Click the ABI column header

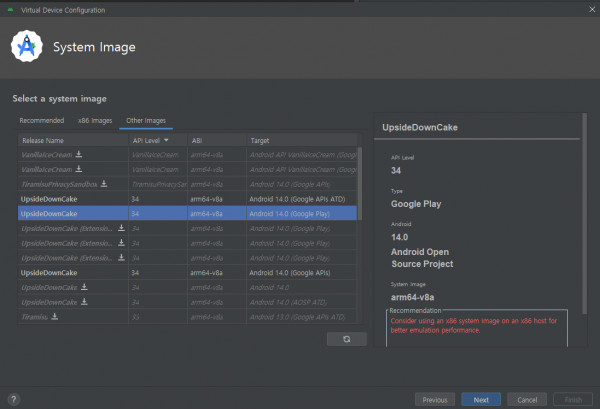(217, 140)
